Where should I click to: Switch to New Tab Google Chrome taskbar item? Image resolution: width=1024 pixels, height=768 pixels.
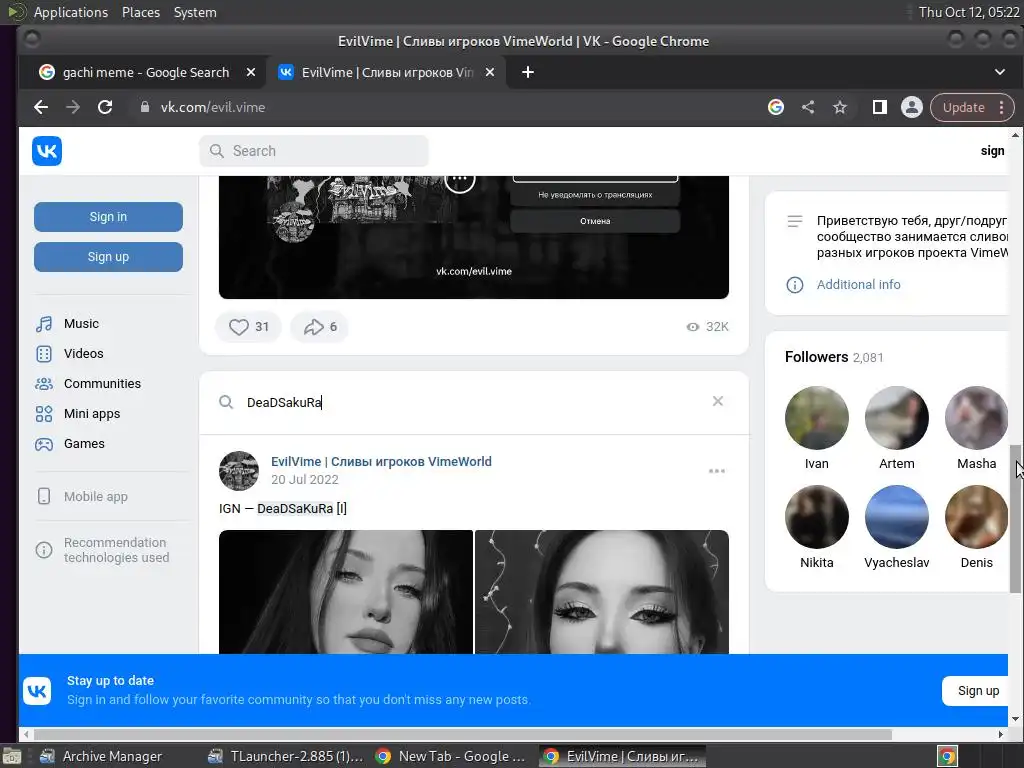(x=452, y=756)
